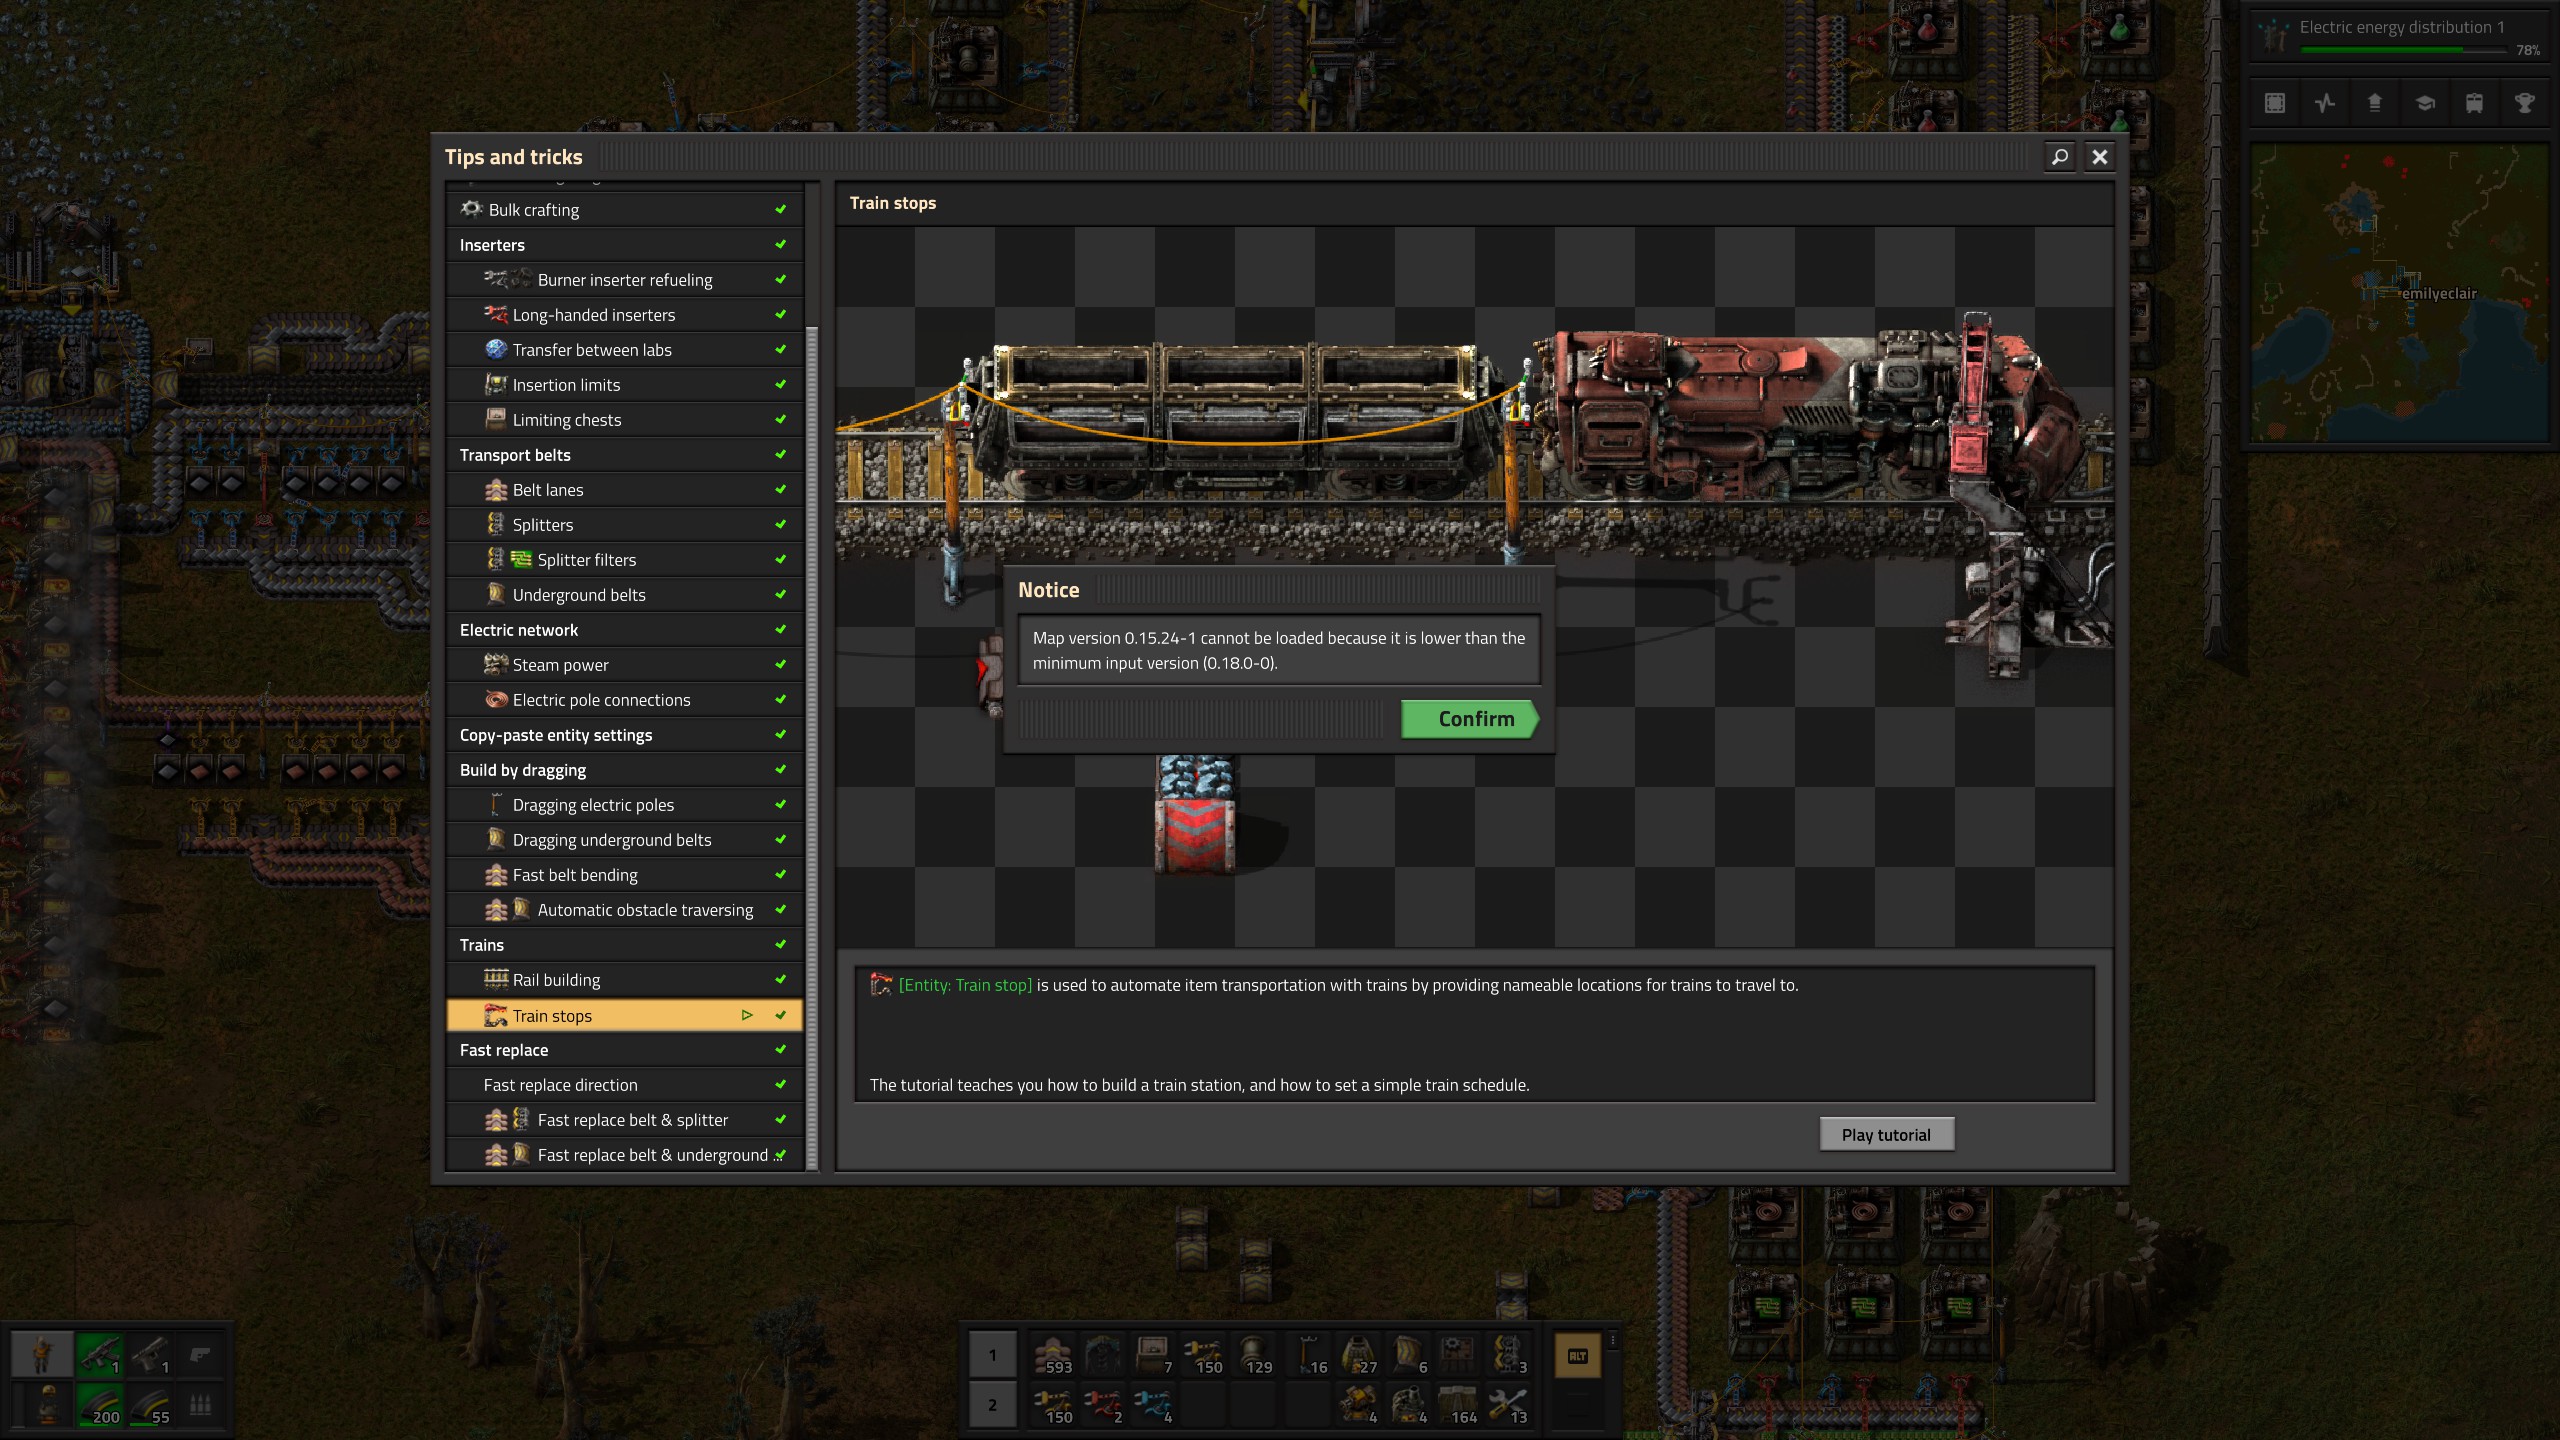Open the Automatic obstacle traversing tip
This screenshot has height=1440, width=2560.
[x=624, y=910]
